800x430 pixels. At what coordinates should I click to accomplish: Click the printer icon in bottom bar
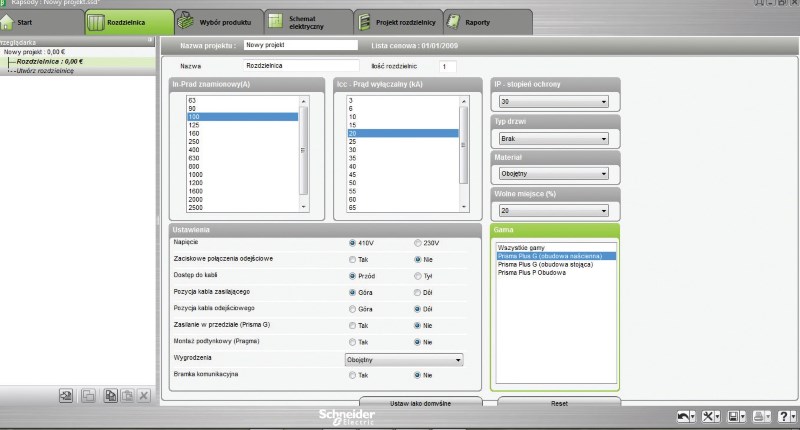coord(759,416)
